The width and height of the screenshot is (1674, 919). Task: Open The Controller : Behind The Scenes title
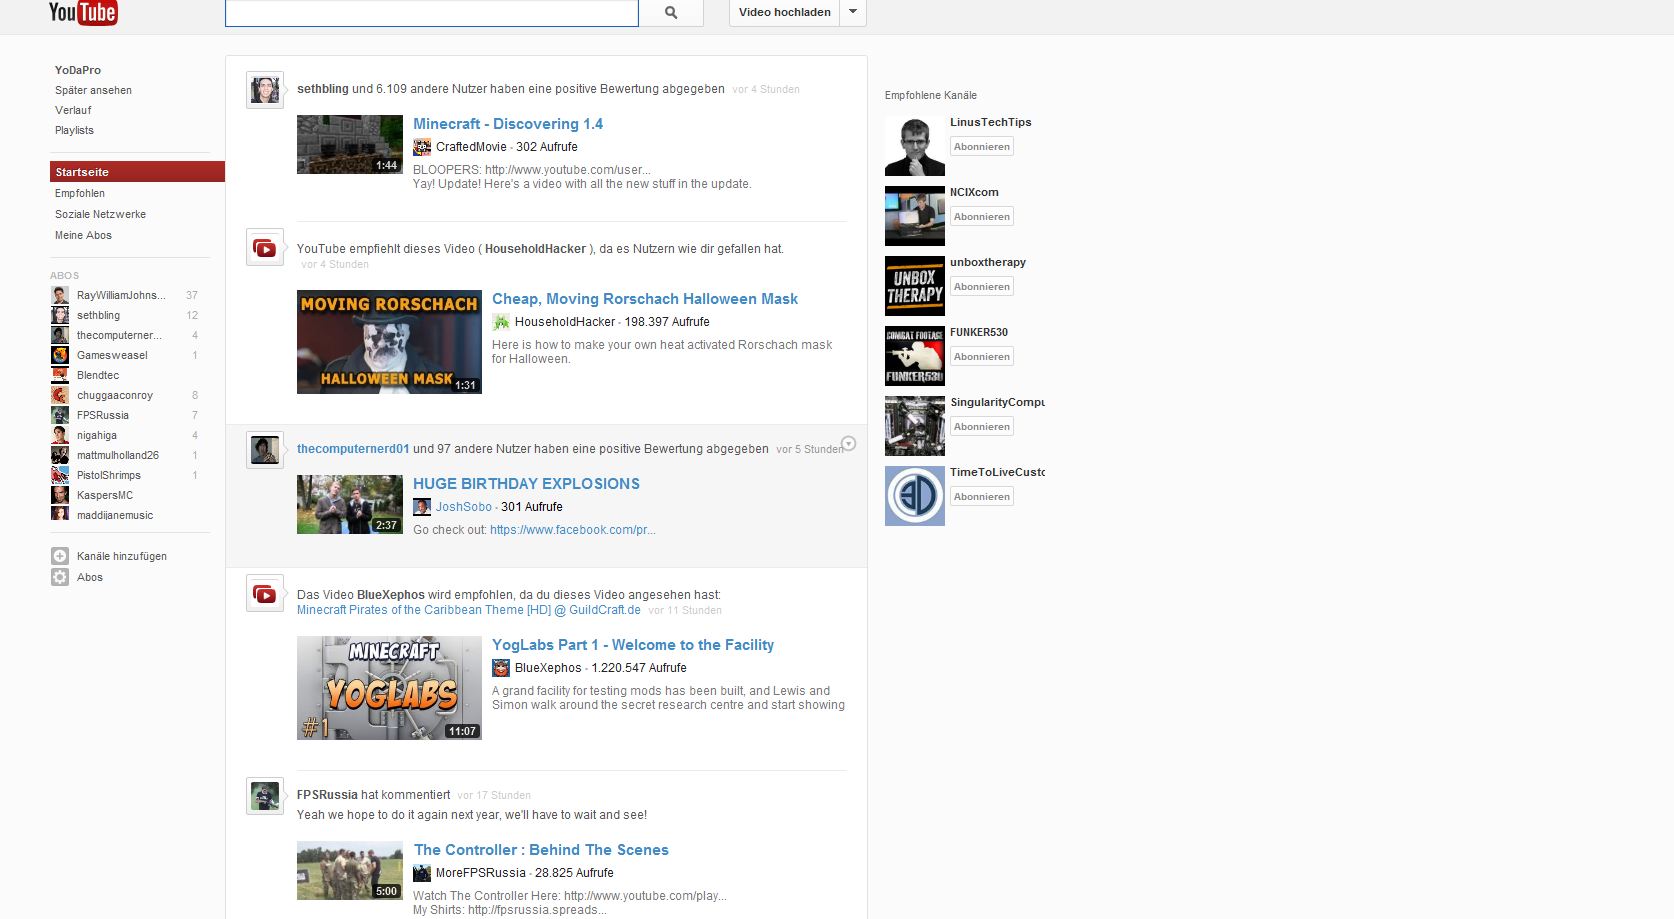[x=541, y=850]
